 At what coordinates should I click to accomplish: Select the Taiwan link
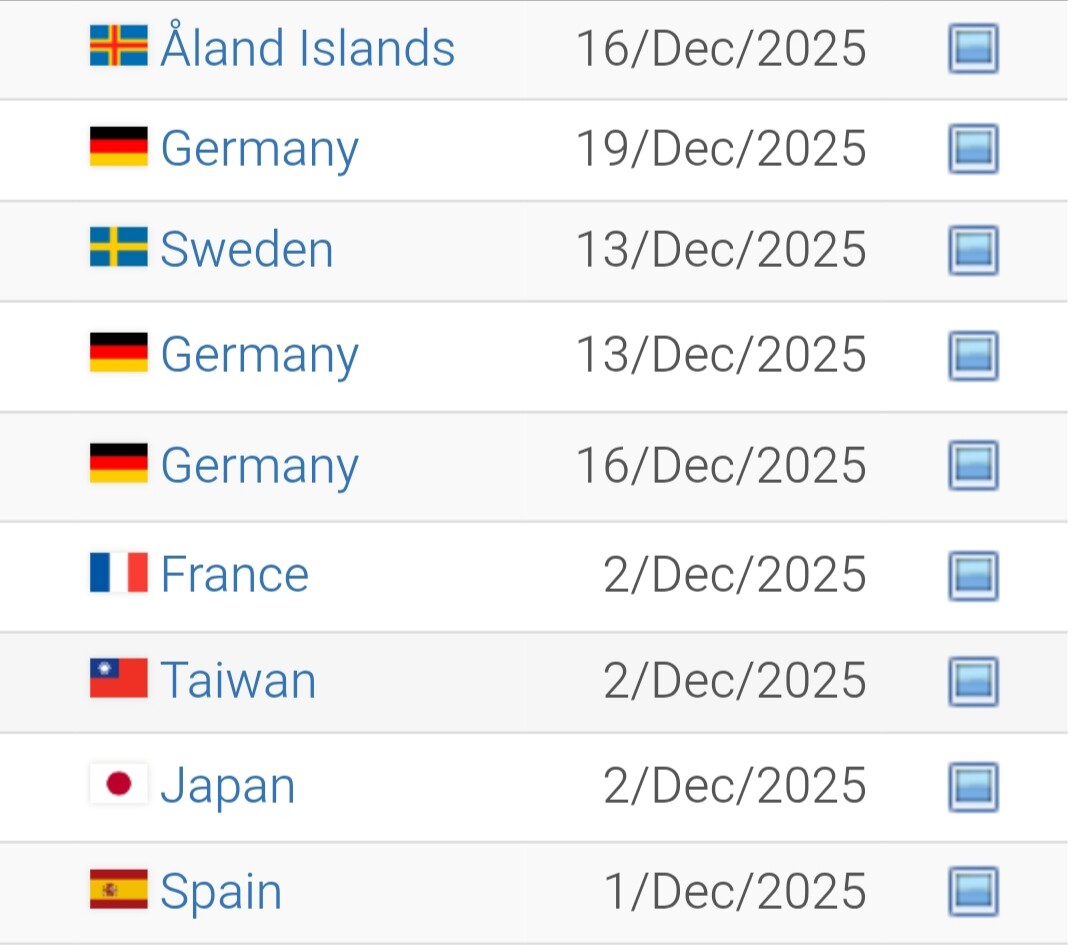coord(238,681)
